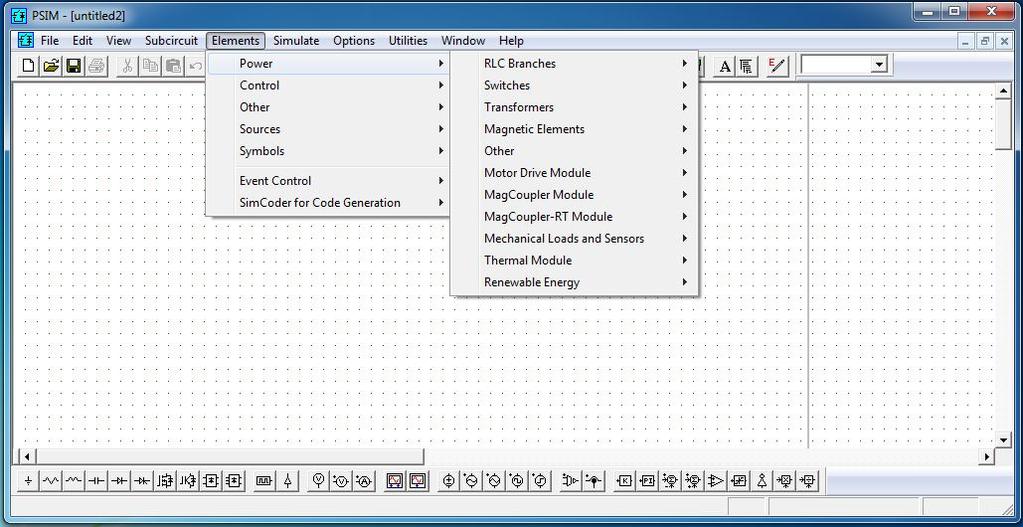Select the step voltage source icon
The image size is (1023, 527).
[540, 481]
